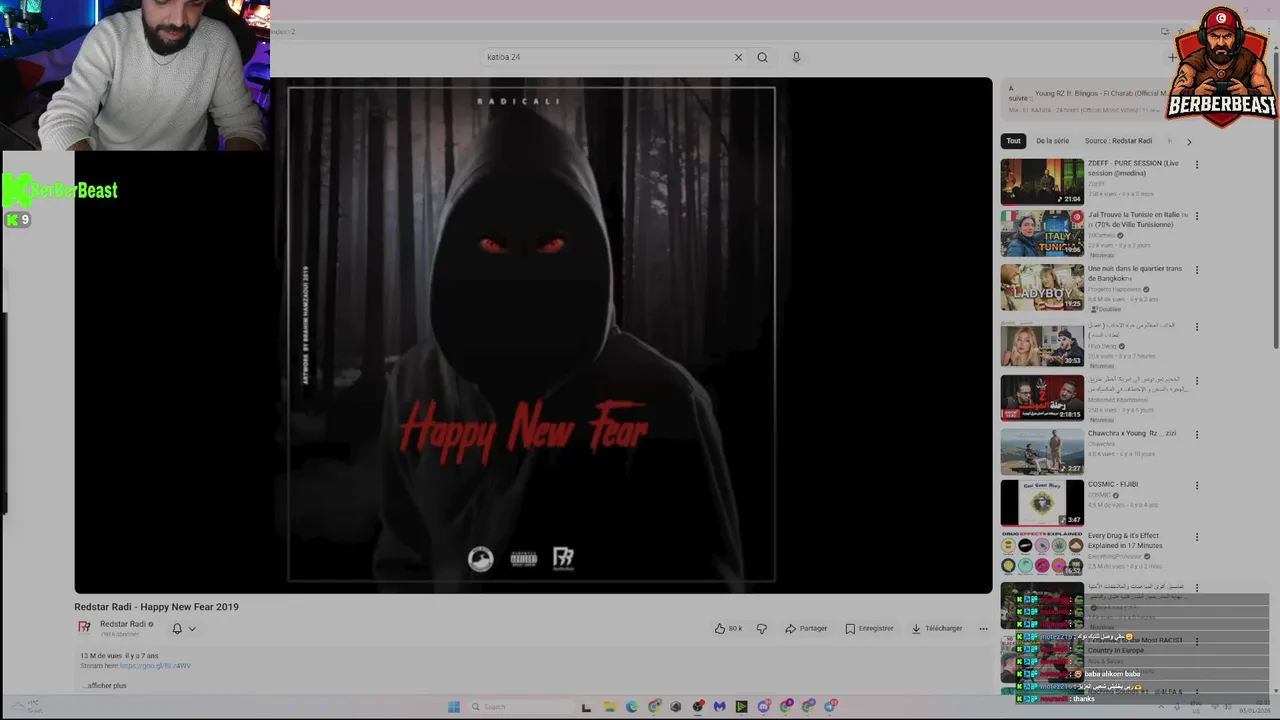Open Discord from the taskbar
Screen dimensions: 1280x720
764,707
